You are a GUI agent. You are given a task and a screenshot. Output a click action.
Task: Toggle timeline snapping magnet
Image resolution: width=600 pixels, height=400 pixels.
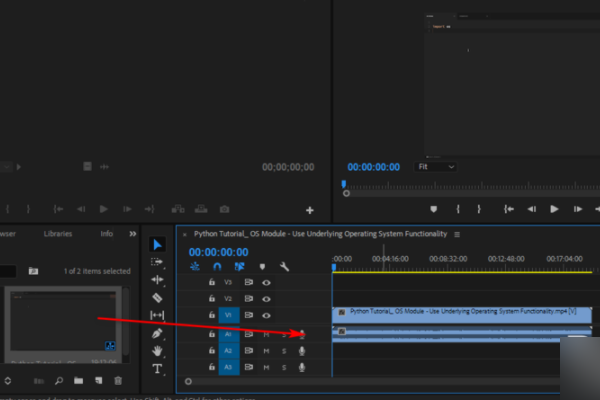[x=217, y=266]
